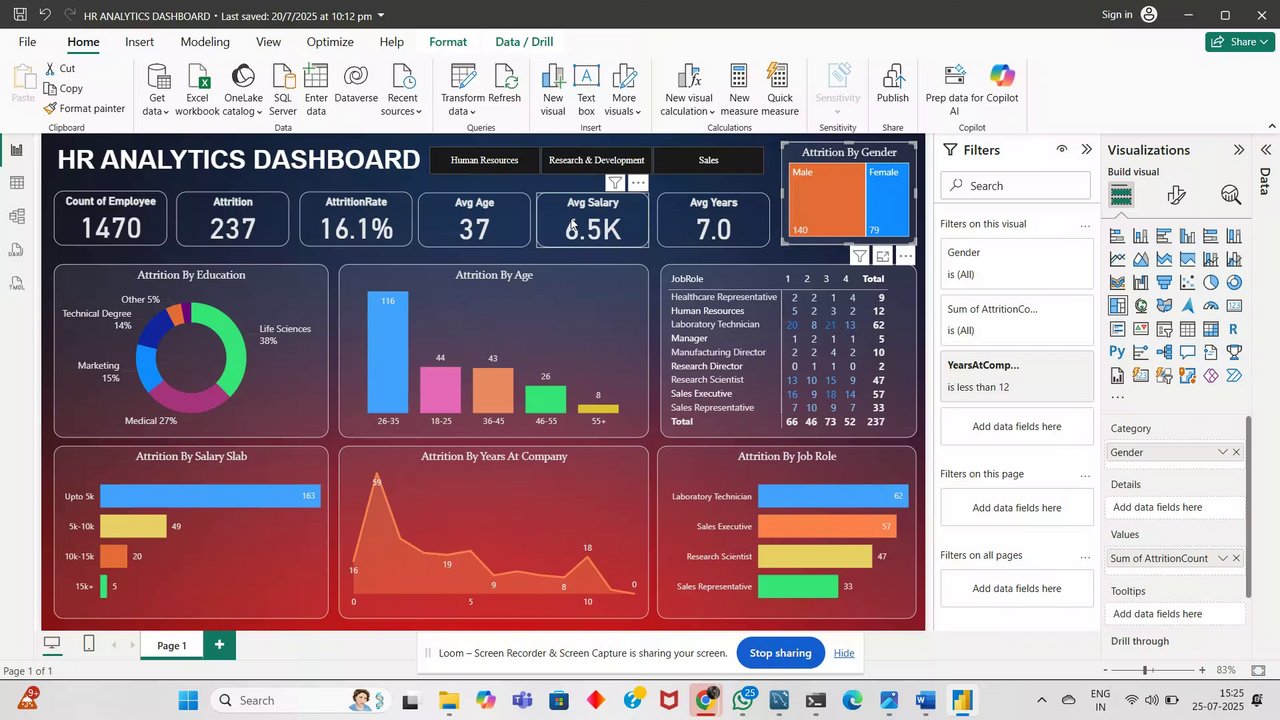Screen dimensions: 1280x720
Task: Expand More visuals dropdown
Action: 624,90
